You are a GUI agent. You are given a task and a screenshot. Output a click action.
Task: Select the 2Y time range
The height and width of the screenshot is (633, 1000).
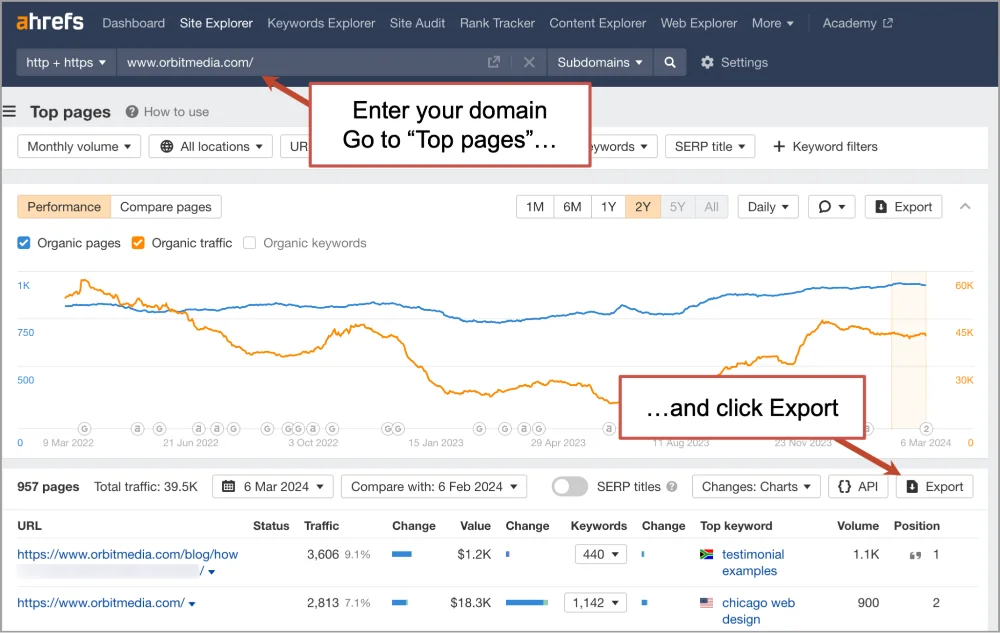click(x=643, y=207)
